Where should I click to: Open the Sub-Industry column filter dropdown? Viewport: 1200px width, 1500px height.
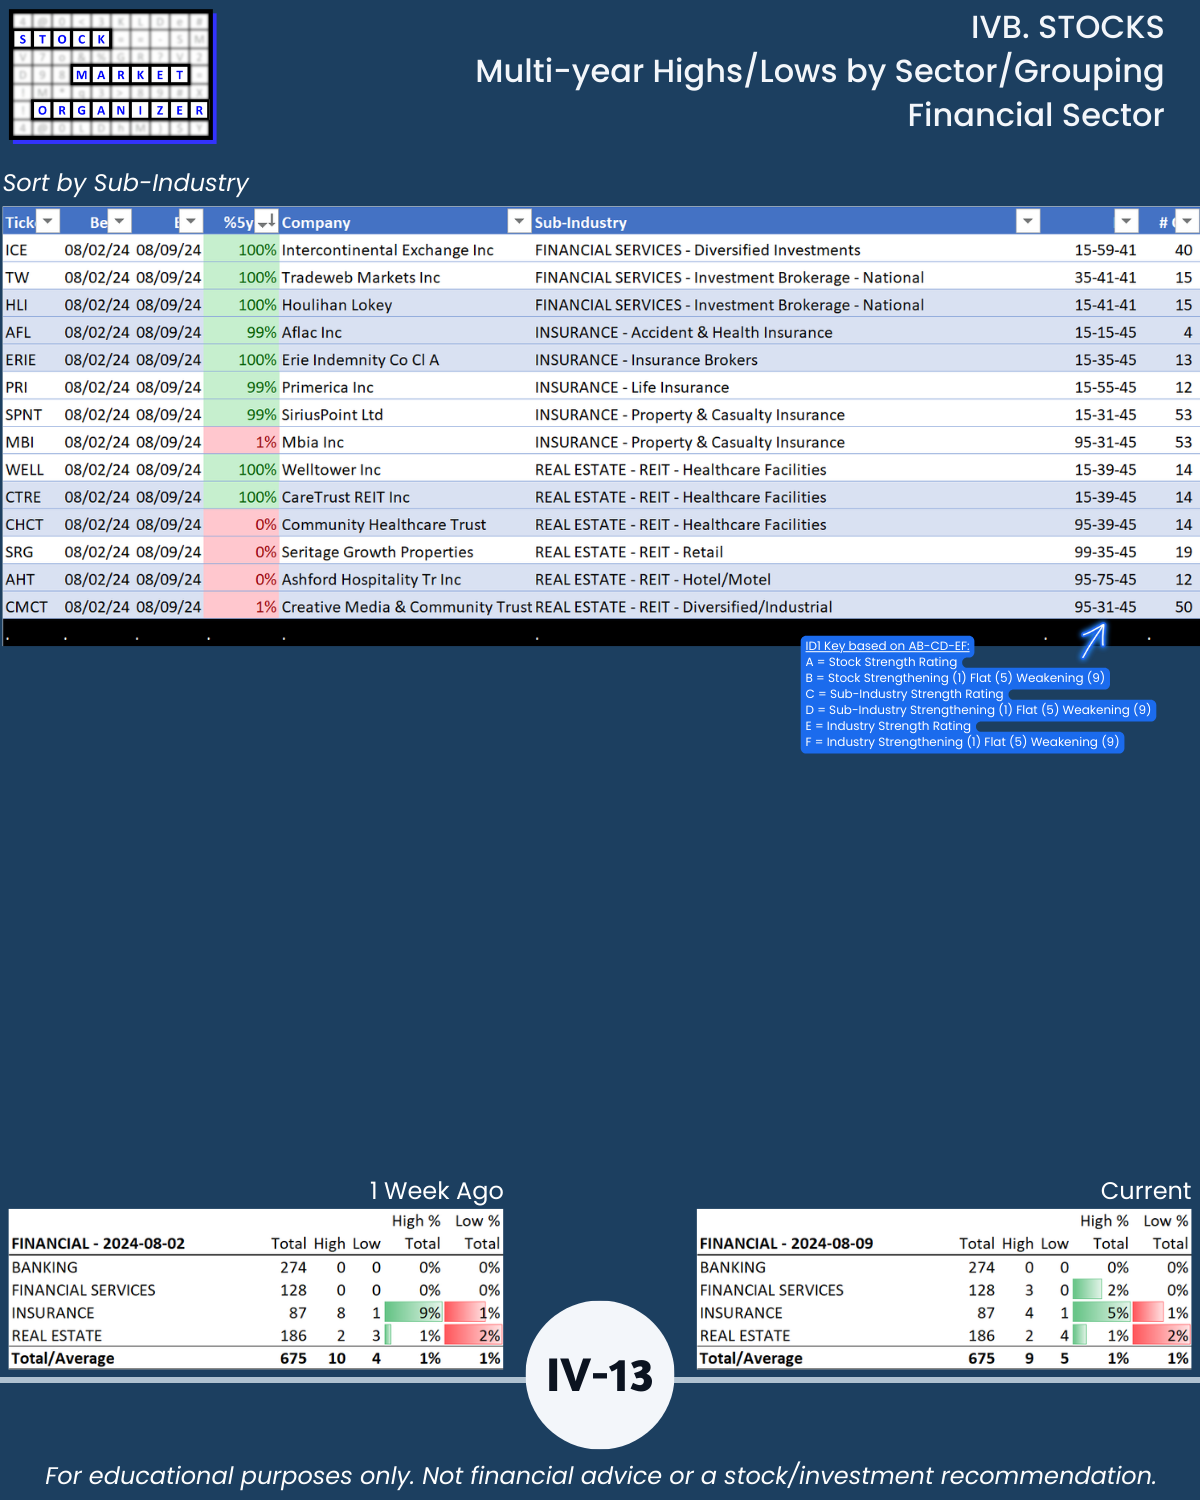click(x=1028, y=221)
